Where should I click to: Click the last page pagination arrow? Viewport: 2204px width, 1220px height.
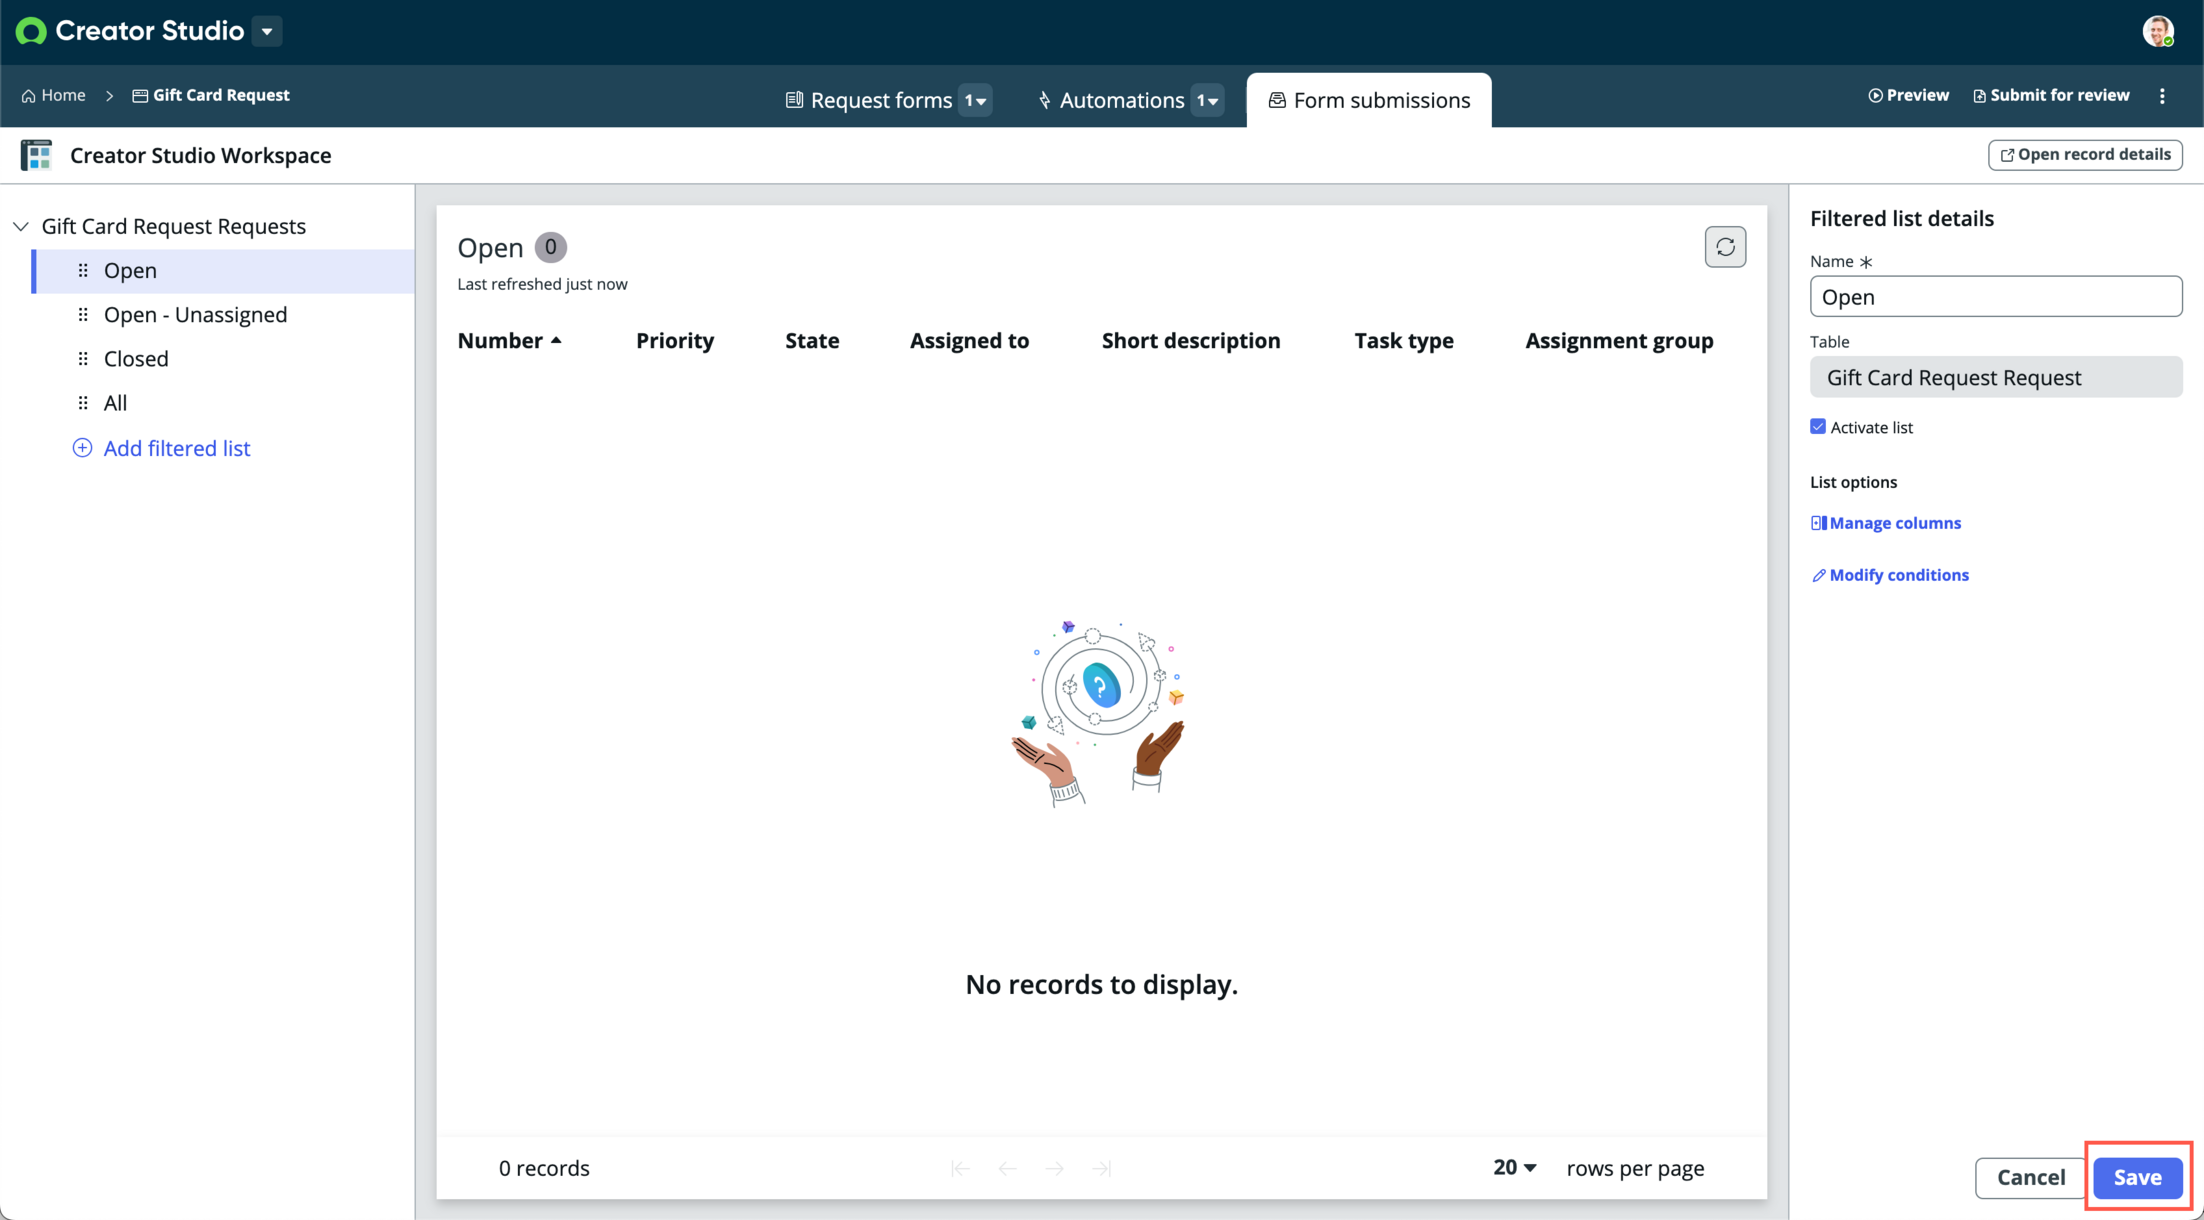[x=1102, y=1168]
